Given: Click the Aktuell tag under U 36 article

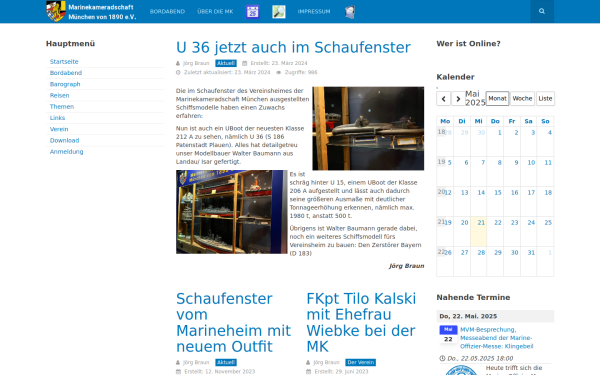Looking at the screenshot, I should (226, 63).
